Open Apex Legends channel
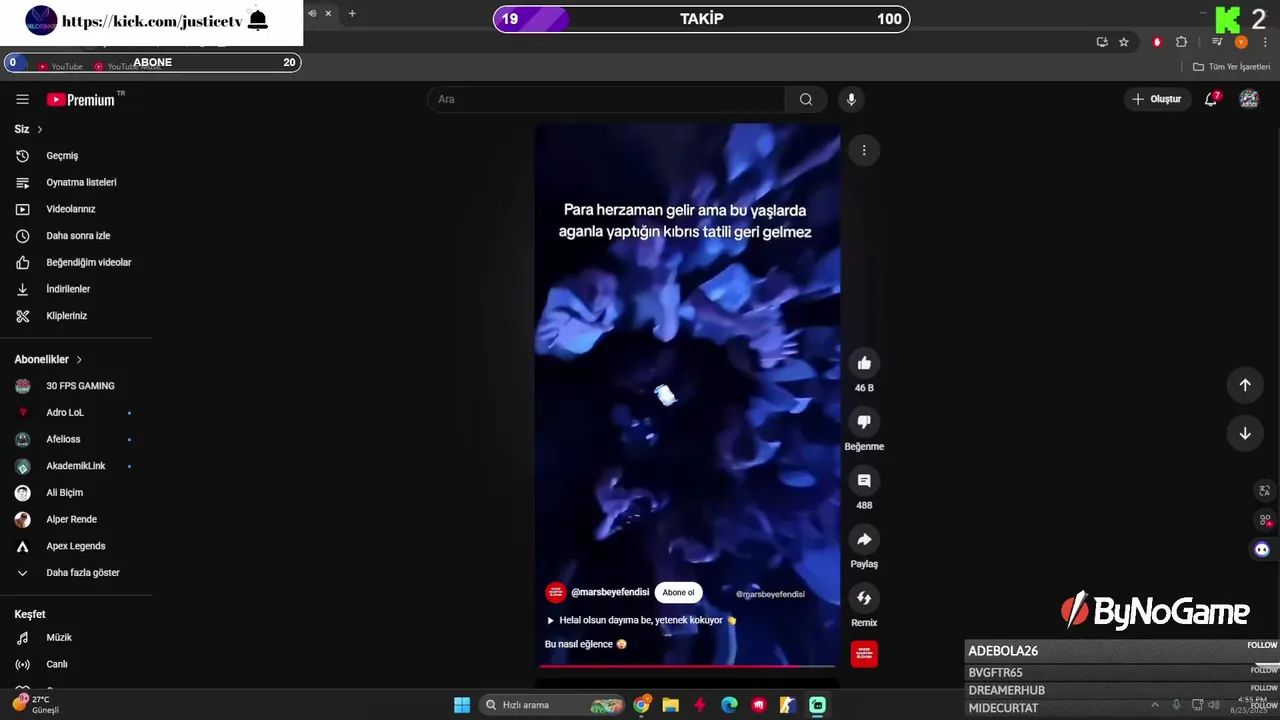Viewport: 1280px width, 720px height. pyautogui.click(x=76, y=546)
